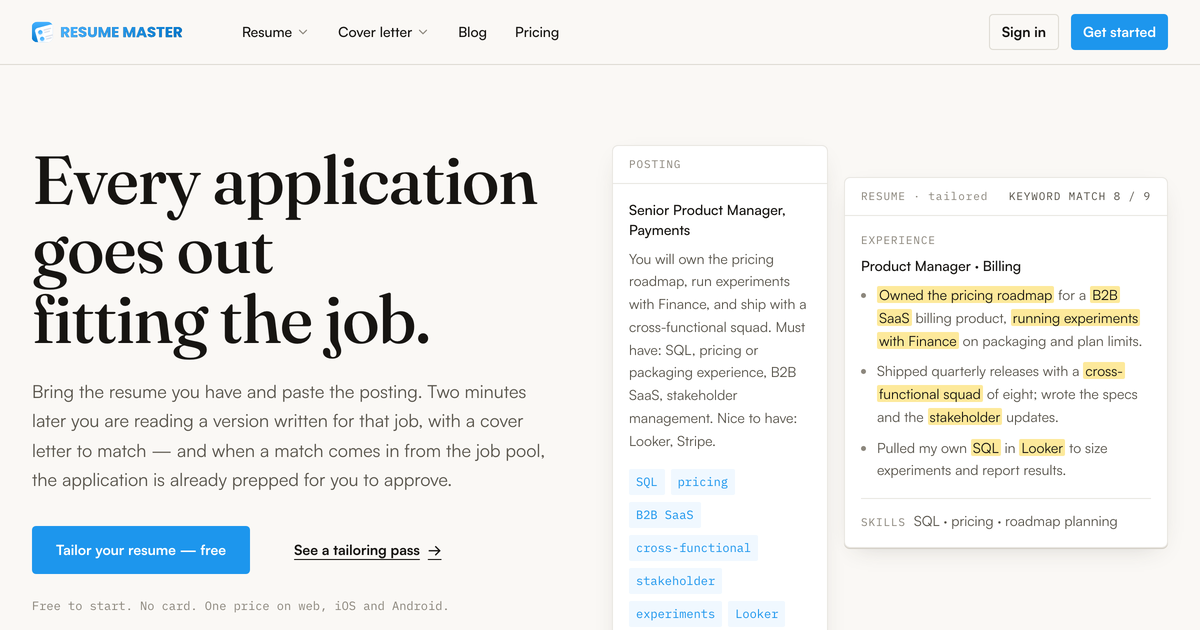Screen dimensions: 1200x630
Task: Click the B2B SaaS keyword tag
Action: tap(665, 515)
